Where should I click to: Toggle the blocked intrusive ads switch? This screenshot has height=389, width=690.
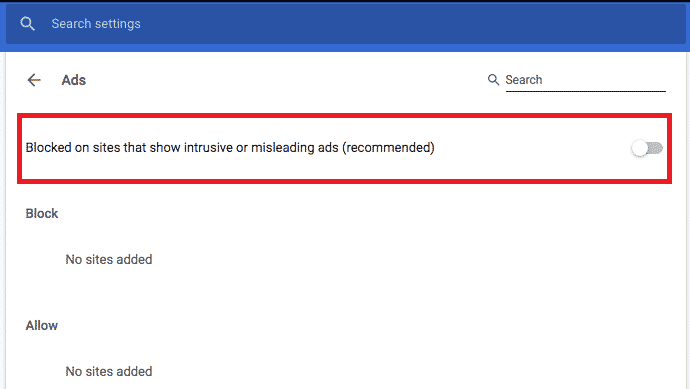(x=646, y=148)
